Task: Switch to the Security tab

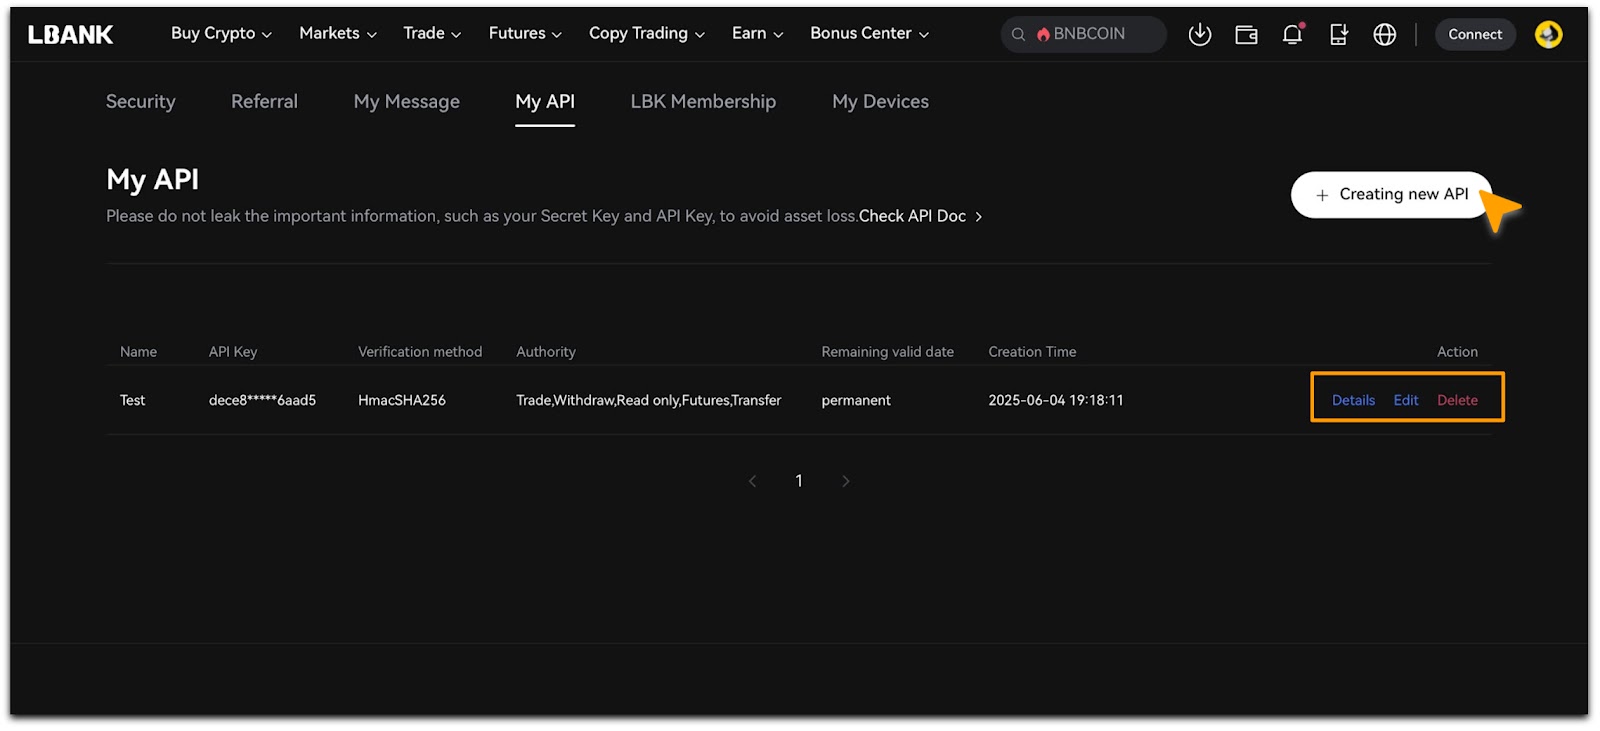Action: click(x=141, y=102)
